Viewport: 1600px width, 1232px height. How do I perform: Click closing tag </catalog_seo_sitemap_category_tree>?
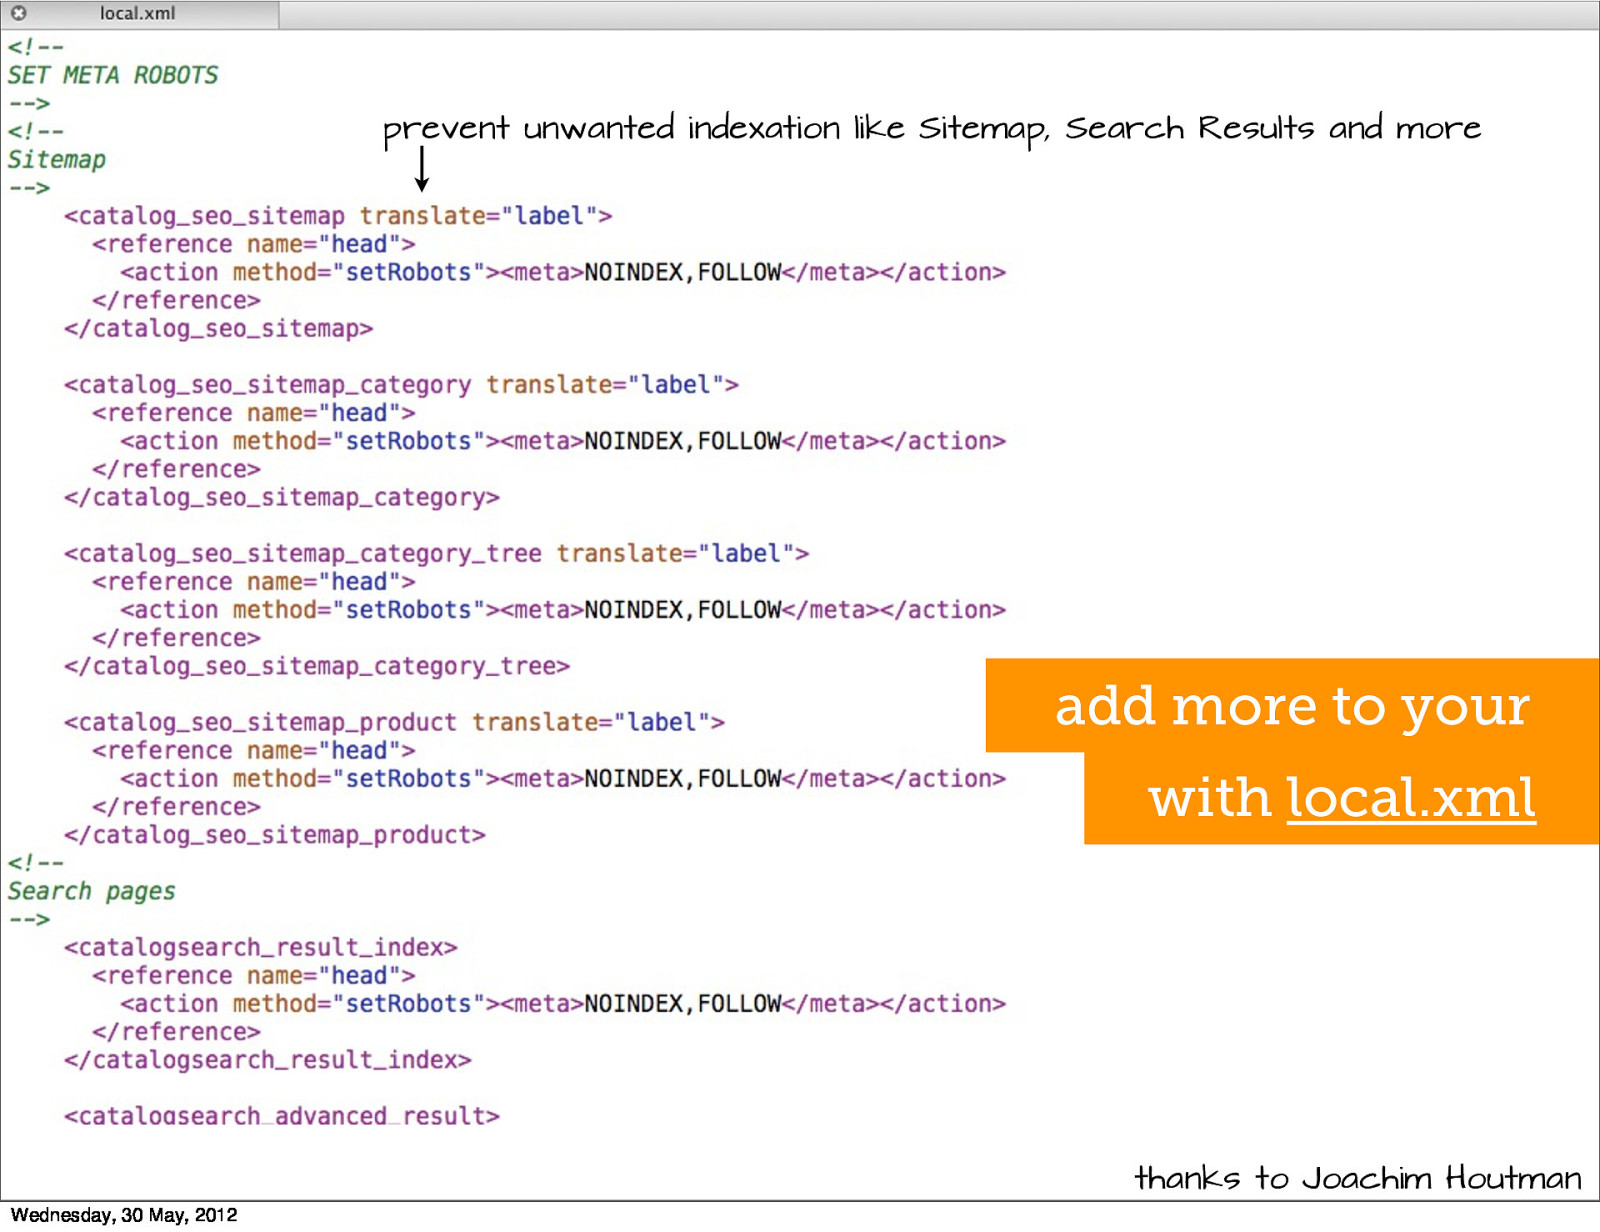click(x=317, y=667)
